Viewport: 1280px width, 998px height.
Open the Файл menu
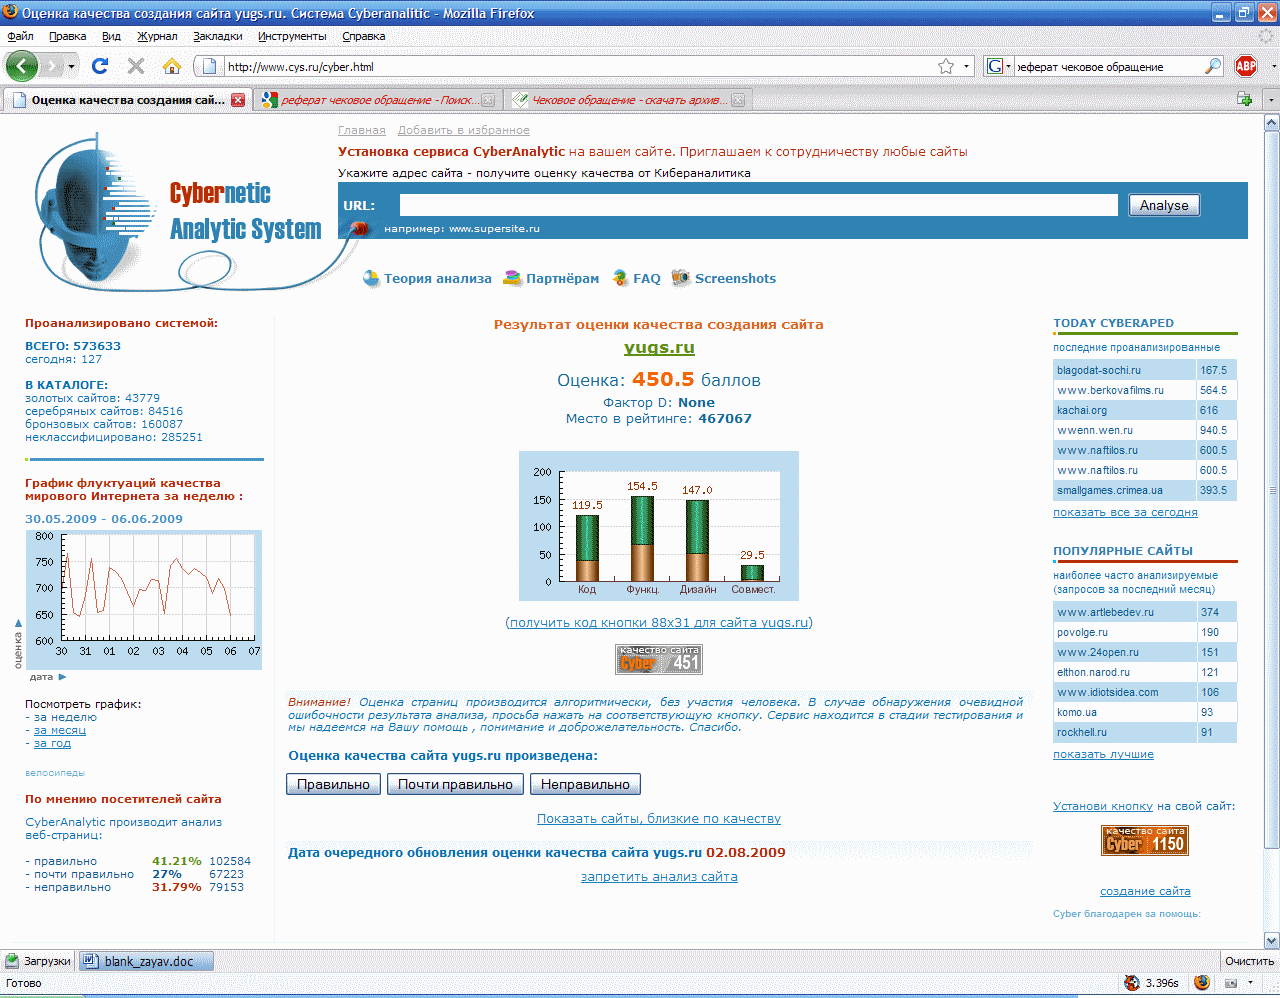20,36
